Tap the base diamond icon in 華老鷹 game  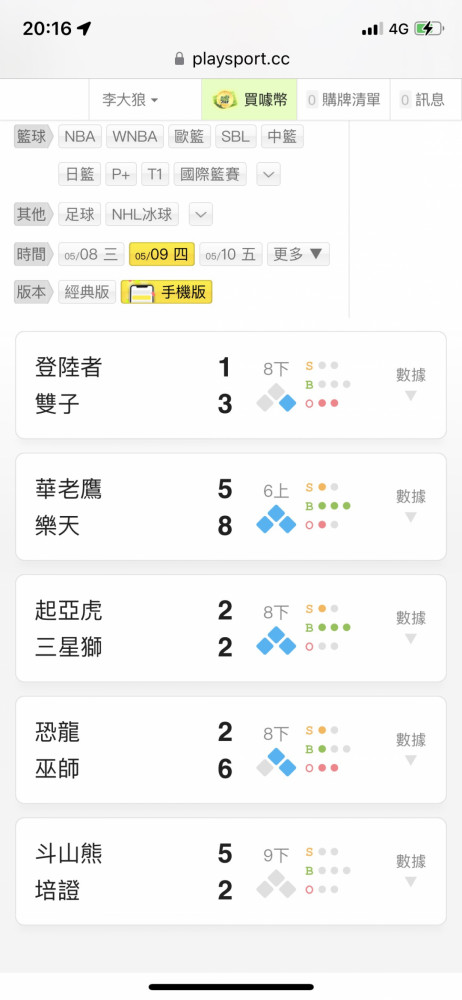[276, 519]
